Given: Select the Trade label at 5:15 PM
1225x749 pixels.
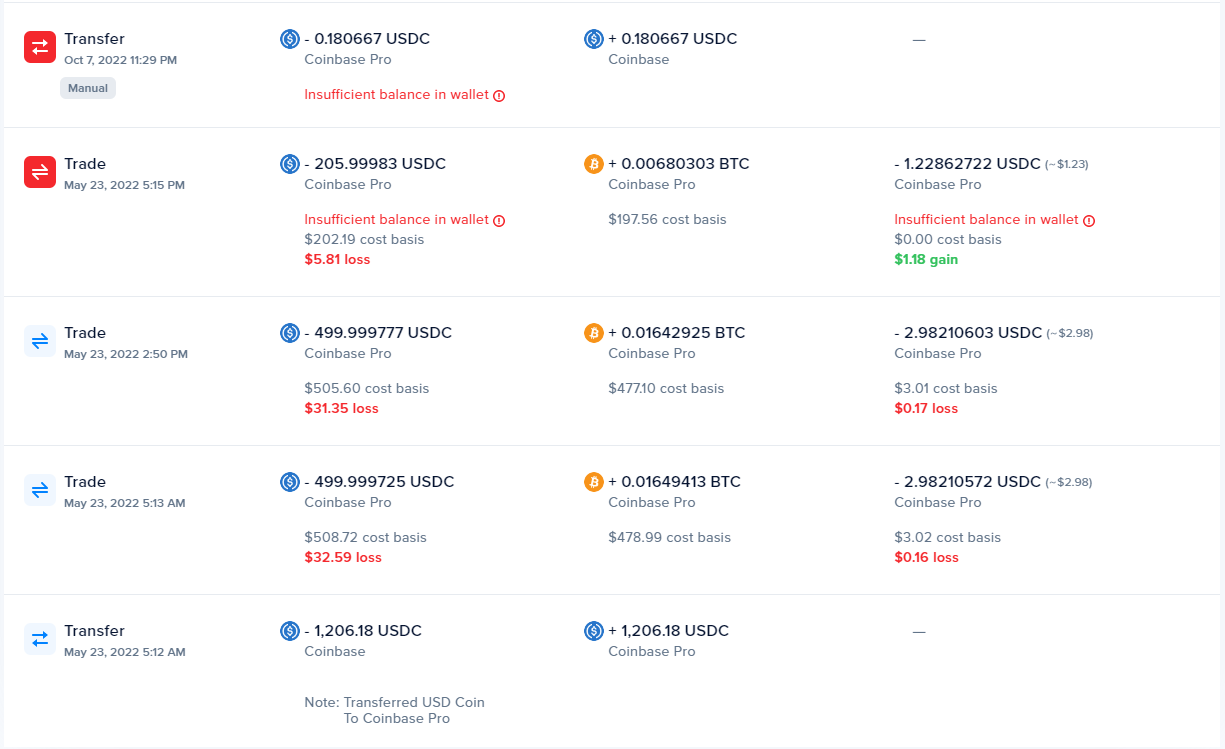Looking at the screenshot, I should click(85, 164).
